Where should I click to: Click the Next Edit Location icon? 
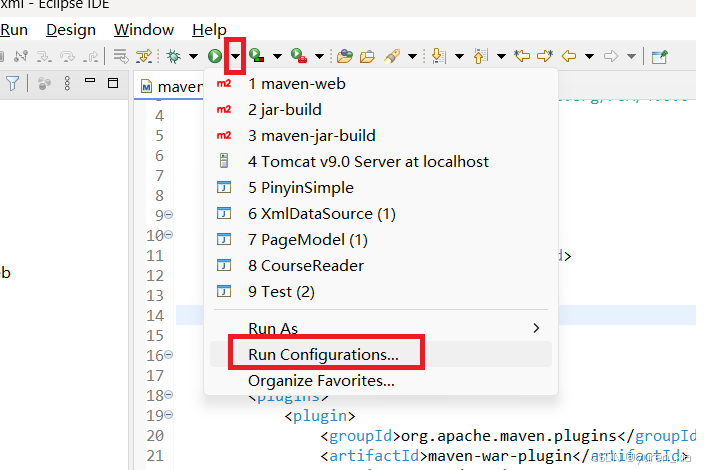pos(545,56)
